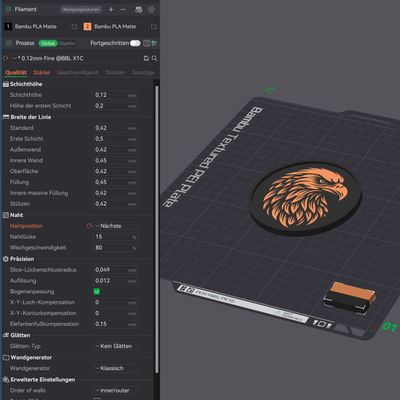Switch Prozess scope to Global
The height and width of the screenshot is (400, 400).
(48, 43)
